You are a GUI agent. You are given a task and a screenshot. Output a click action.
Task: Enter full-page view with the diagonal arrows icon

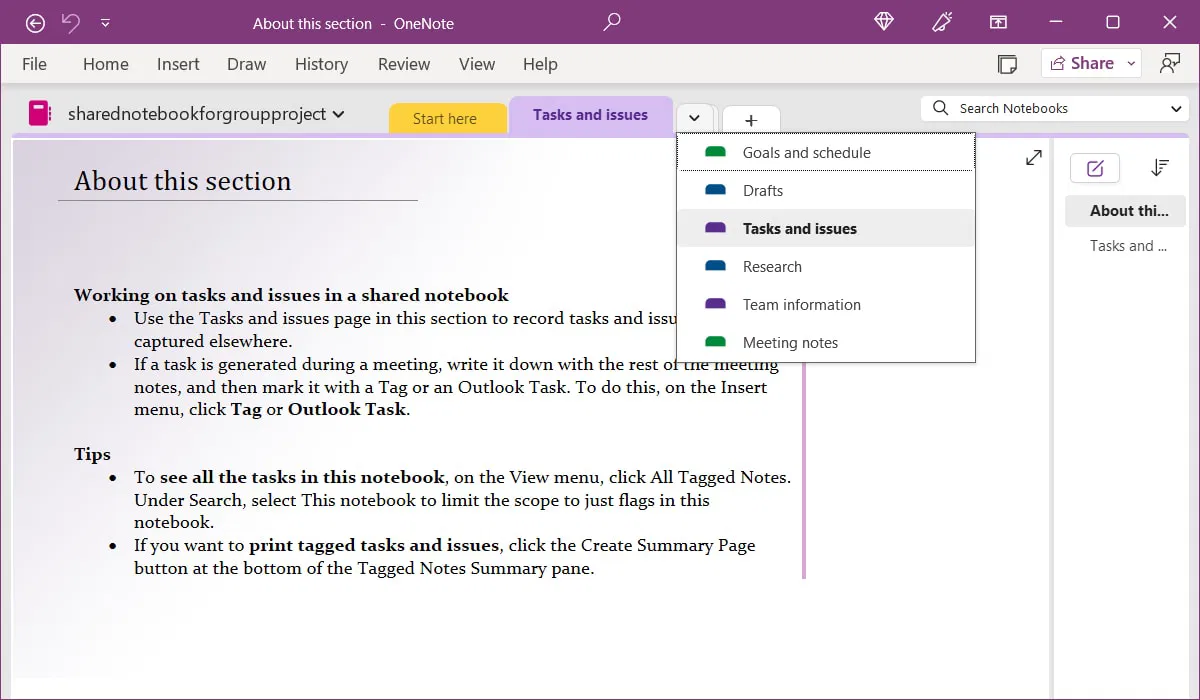(1033, 157)
